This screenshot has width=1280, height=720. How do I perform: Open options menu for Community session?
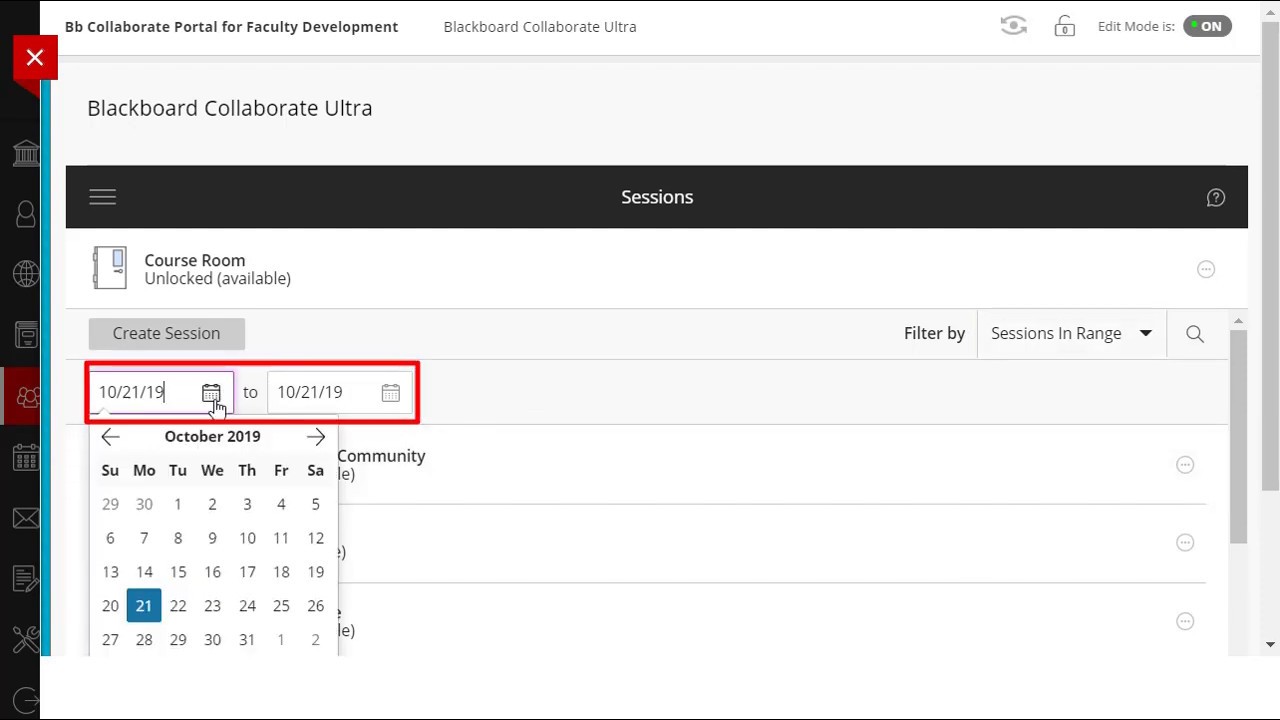click(1185, 465)
